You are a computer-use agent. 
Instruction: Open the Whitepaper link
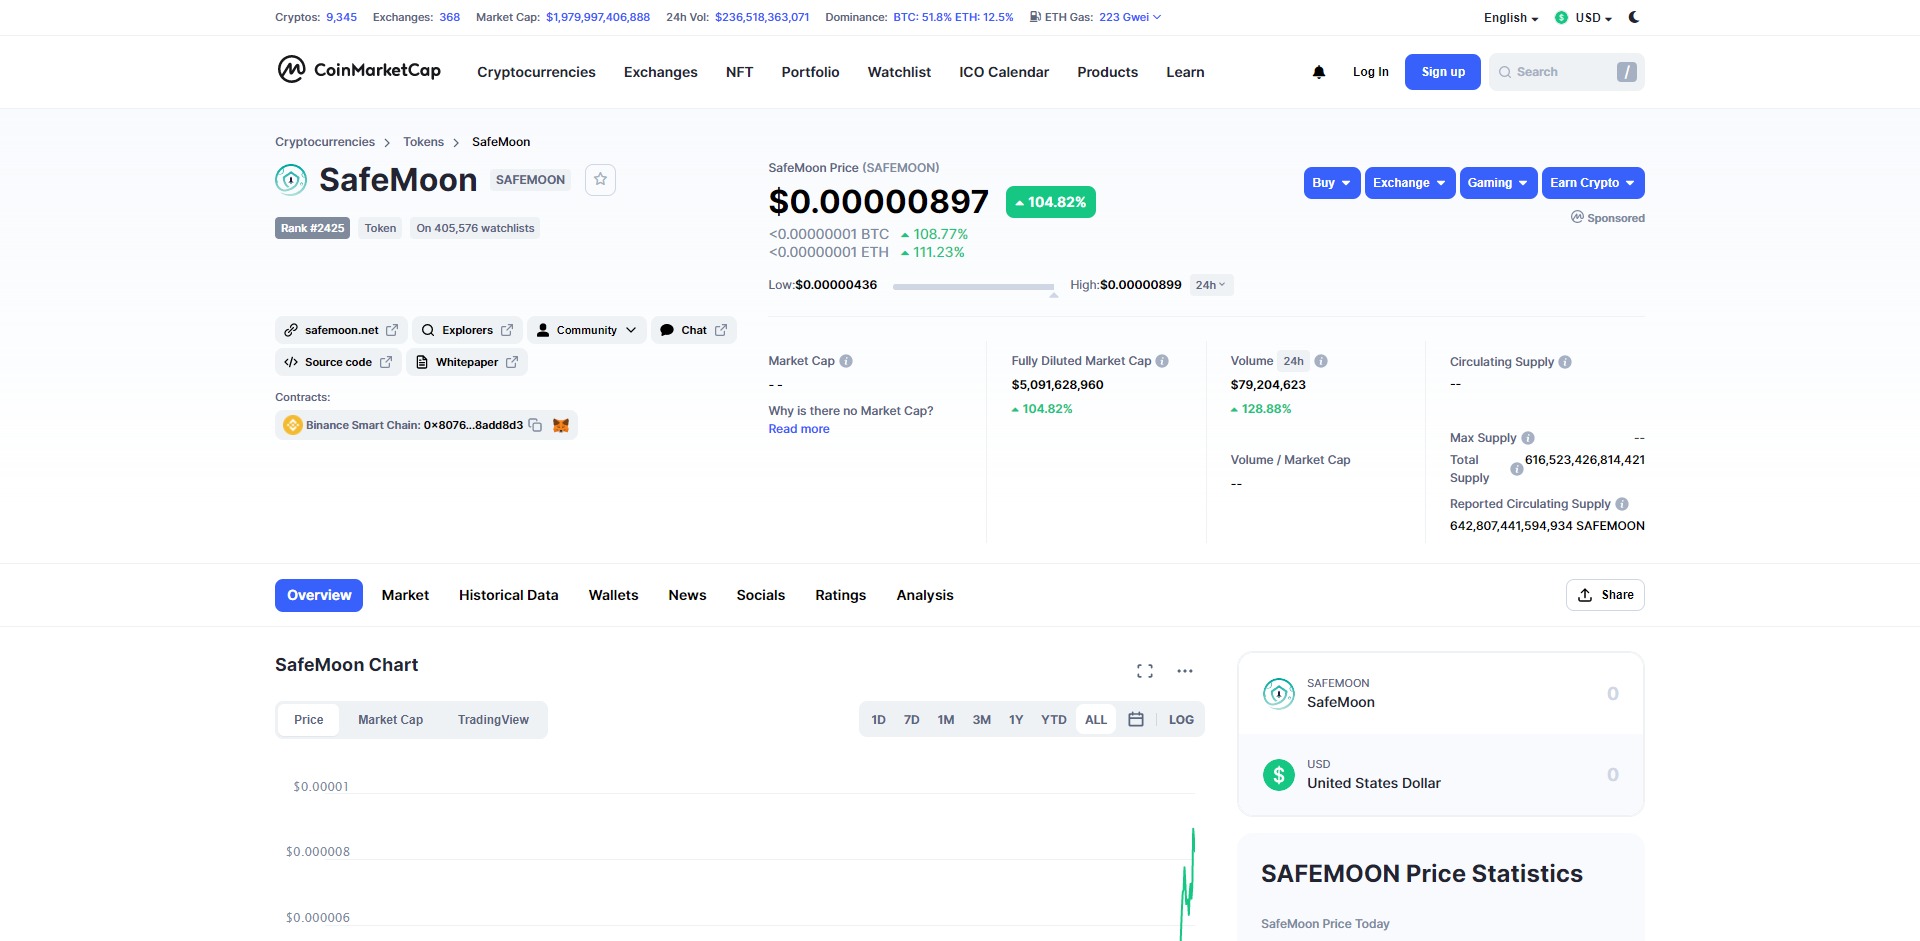467,362
